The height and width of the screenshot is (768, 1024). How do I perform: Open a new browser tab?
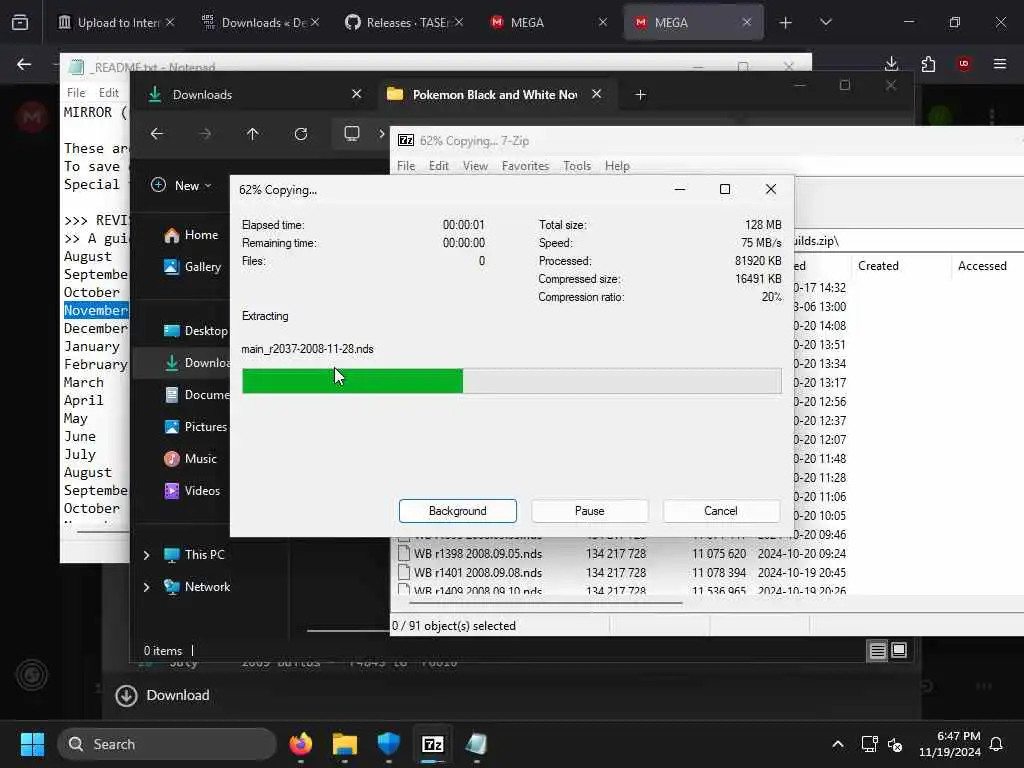tap(786, 23)
